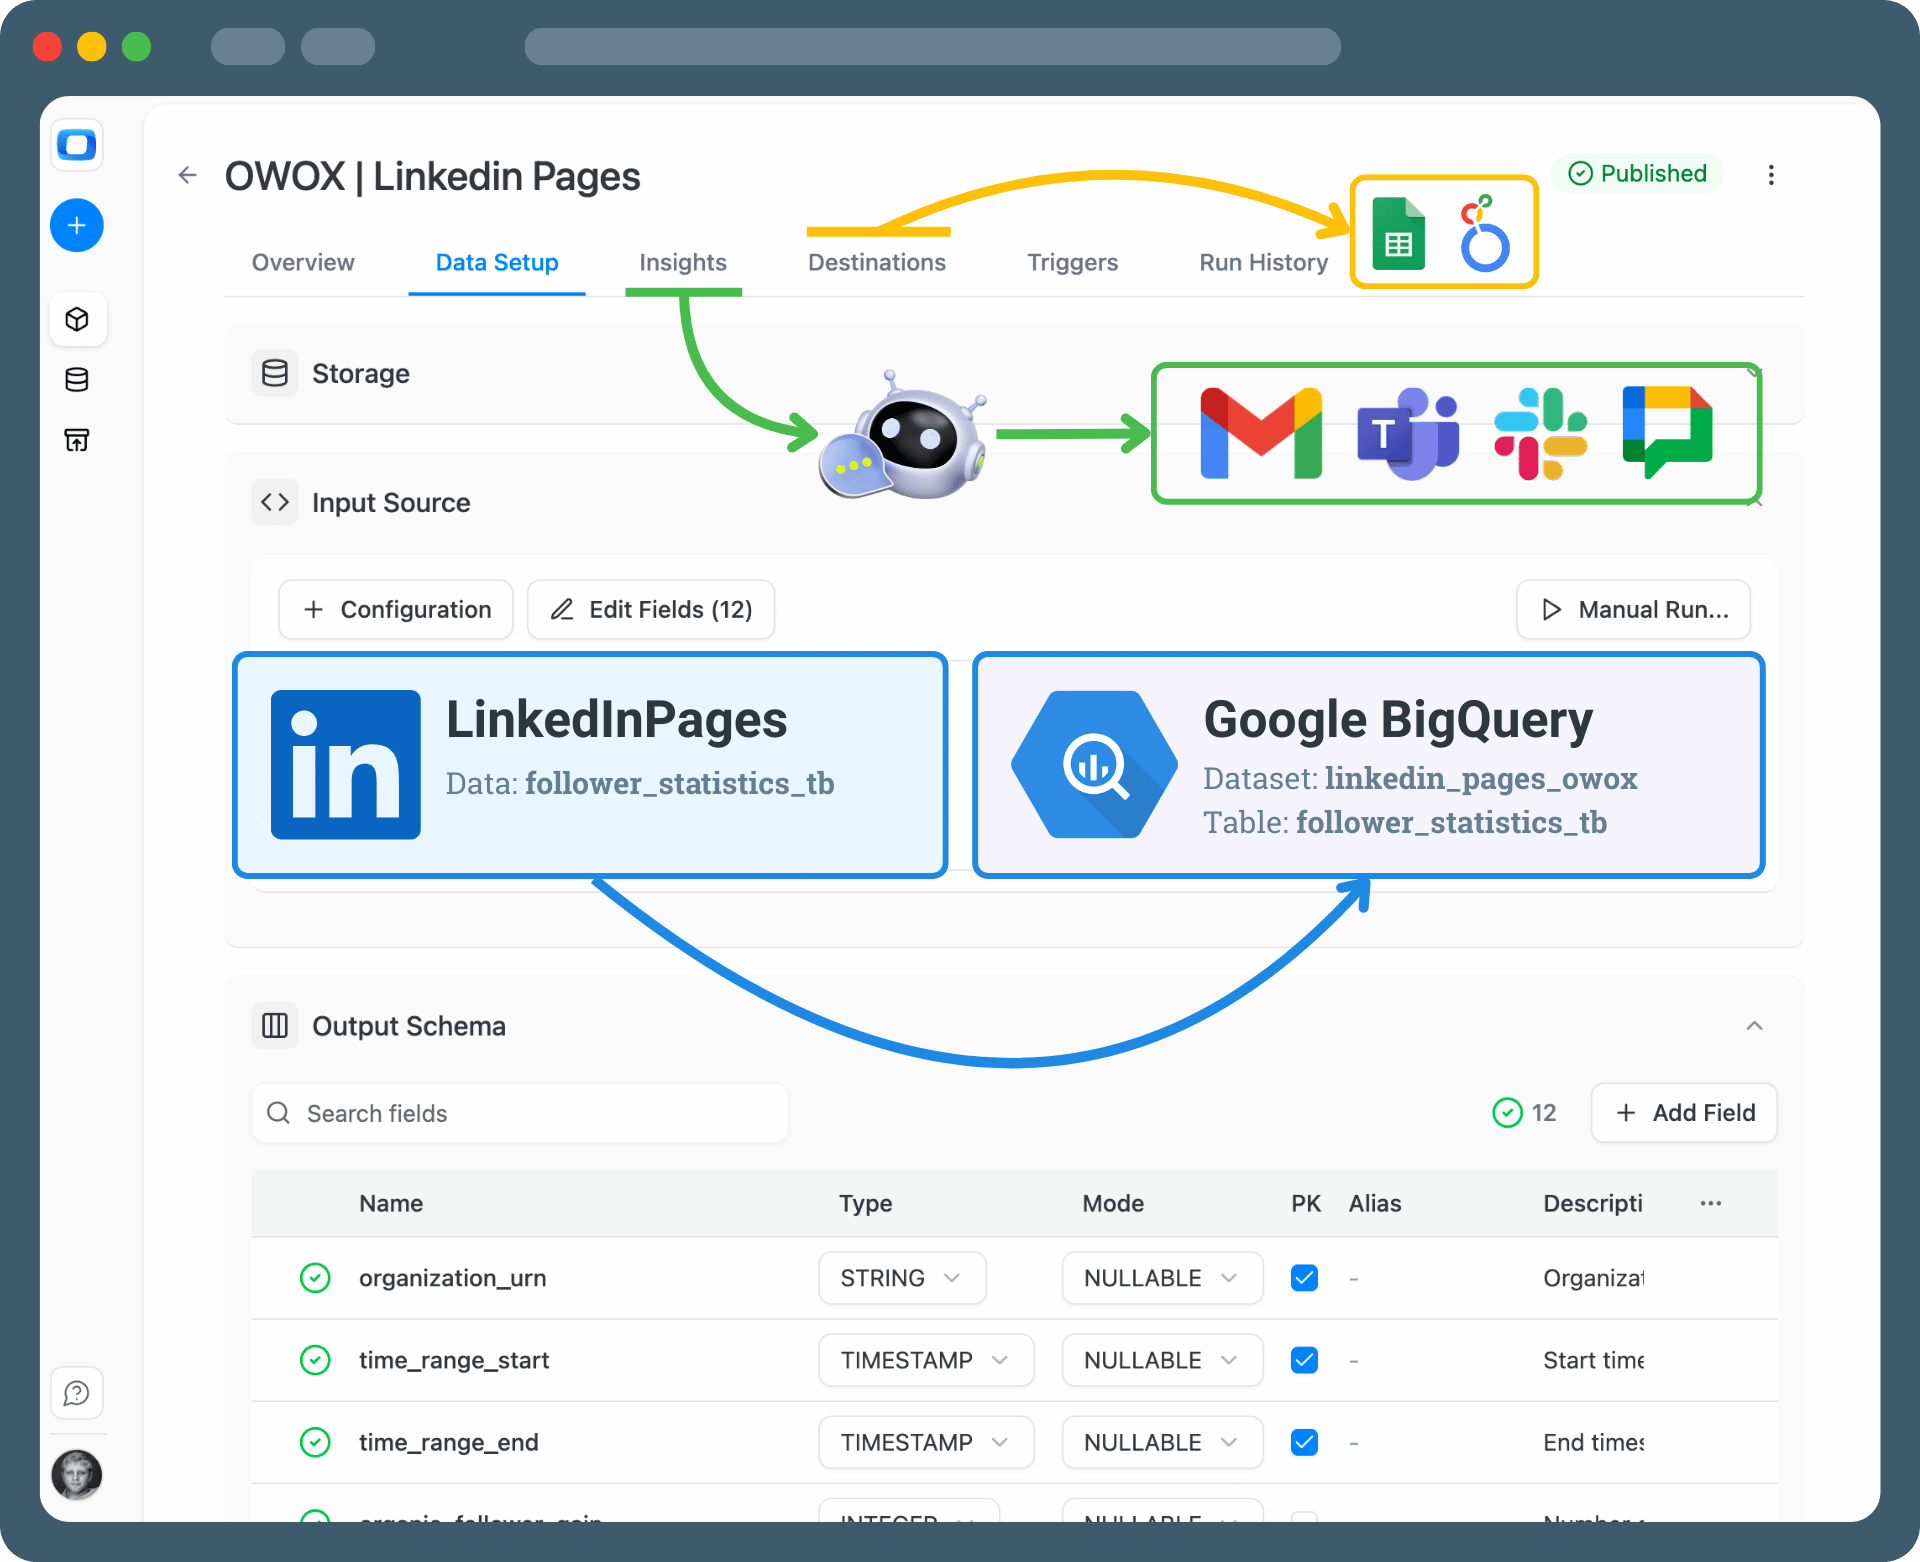Viewport: 1920px width, 1562px height.
Task: Click the back arrow beside page title
Action: tap(187, 176)
